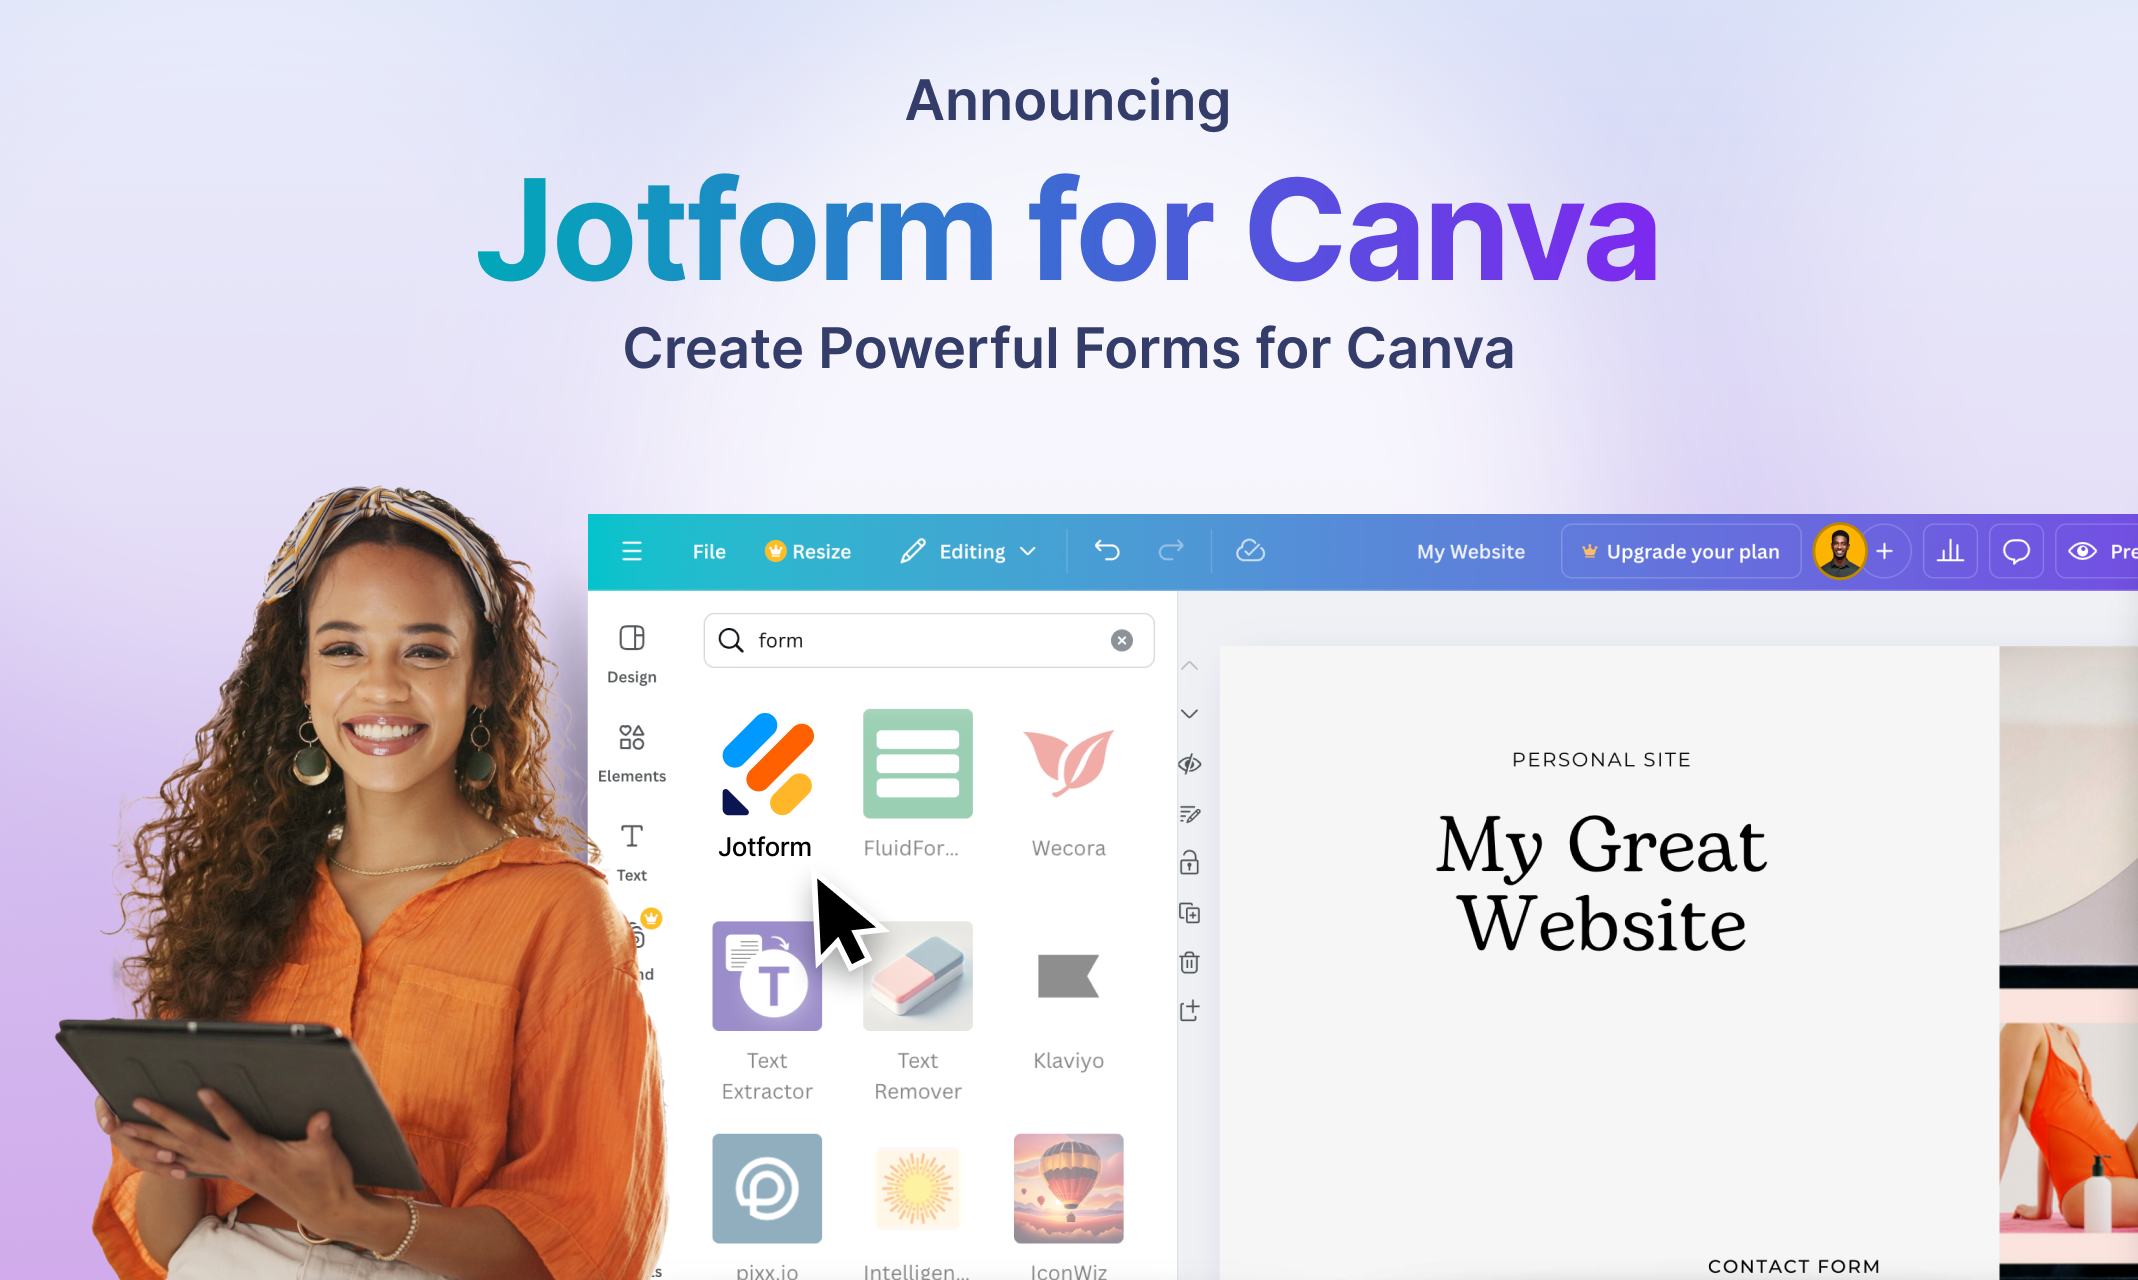Toggle the preview eye icon

(x=2083, y=552)
